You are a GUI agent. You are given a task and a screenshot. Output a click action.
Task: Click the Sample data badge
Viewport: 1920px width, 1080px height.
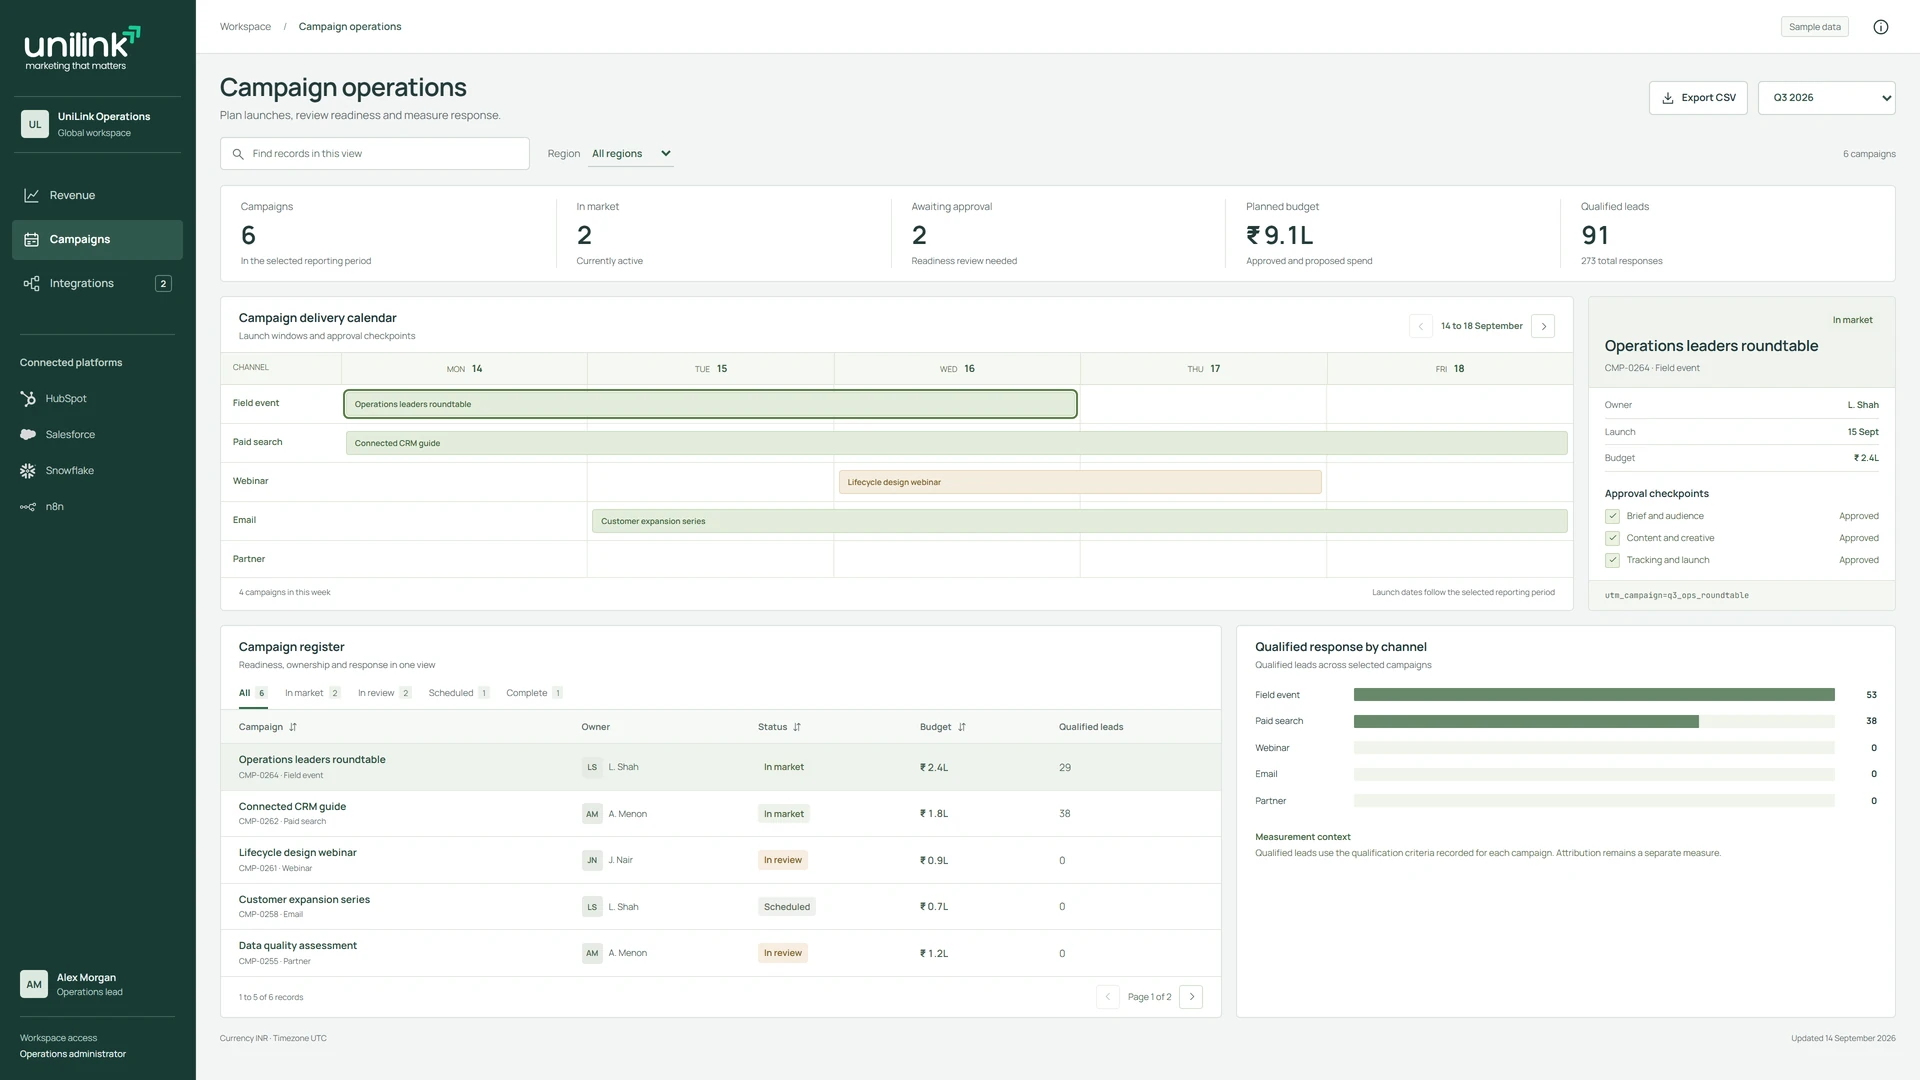[1814, 27]
